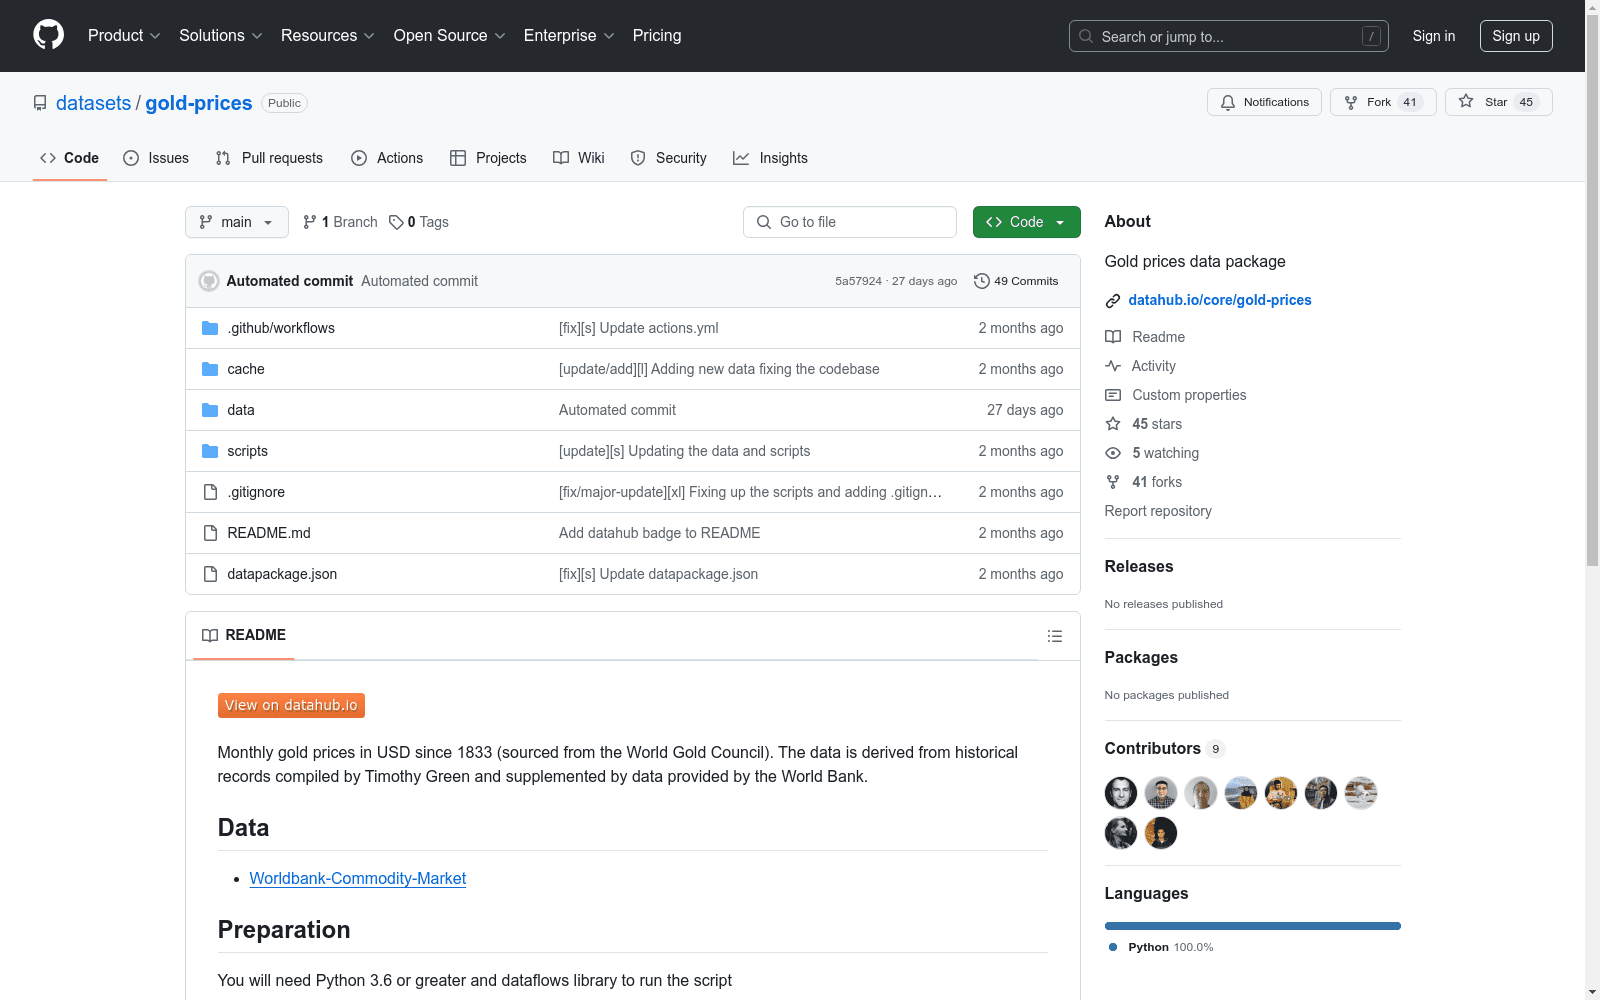Click the Sign in link
This screenshot has width=1600, height=1000.
pyautogui.click(x=1434, y=36)
